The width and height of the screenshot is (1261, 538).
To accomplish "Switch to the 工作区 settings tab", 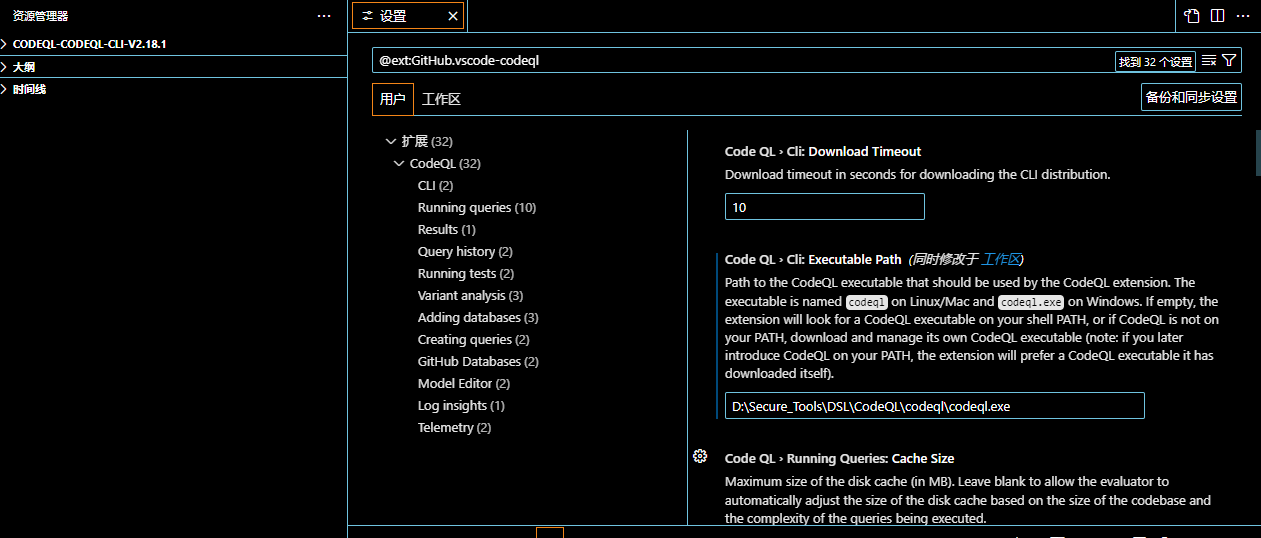I will point(441,99).
